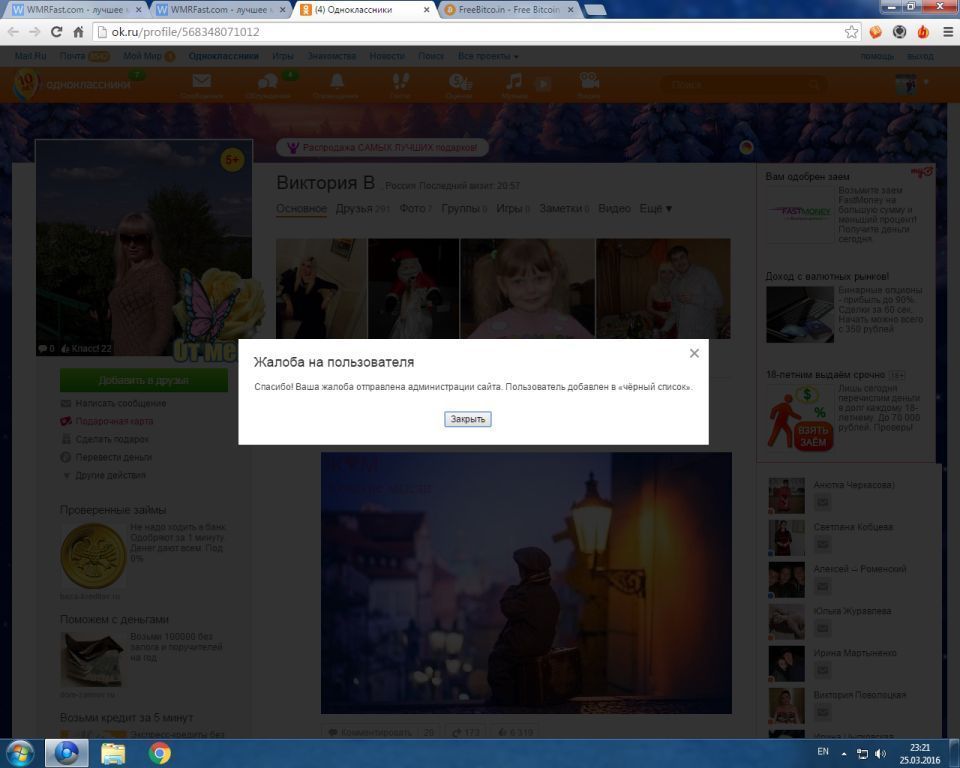Click the address bar with ok.ru URL
Image resolution: width=960 pixels, height=768 pixels.
[468, 32]
